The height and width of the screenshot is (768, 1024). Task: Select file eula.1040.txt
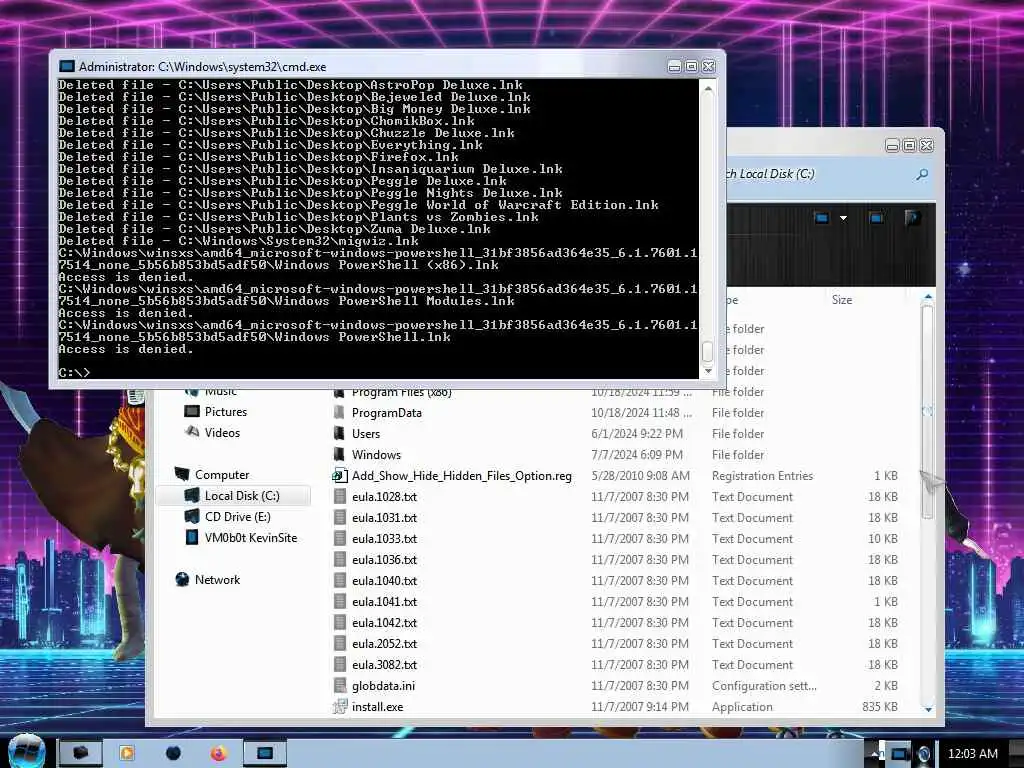[x=384, y=581]
